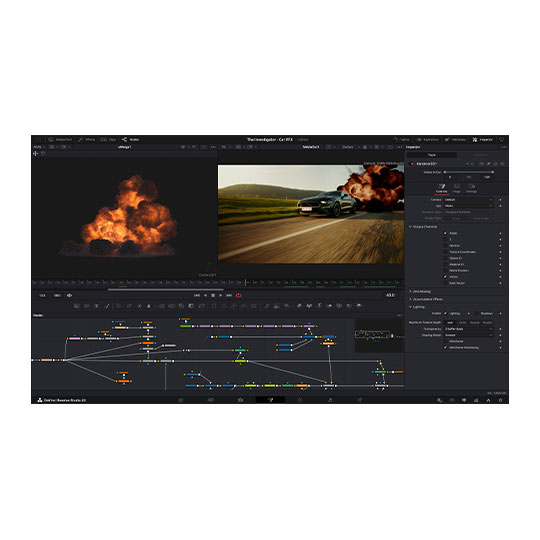Open Project Manager home icon
This screenshot has width=540, height=540.
coord(488,400)
